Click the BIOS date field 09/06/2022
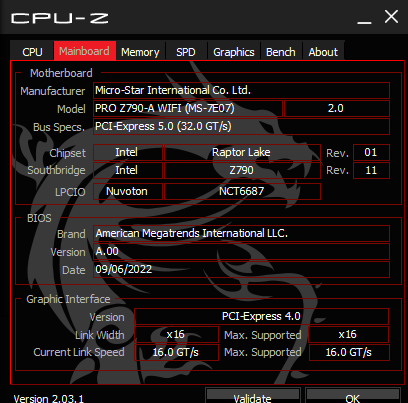This screenshot has width=408, height=403. tap(241, 269)
